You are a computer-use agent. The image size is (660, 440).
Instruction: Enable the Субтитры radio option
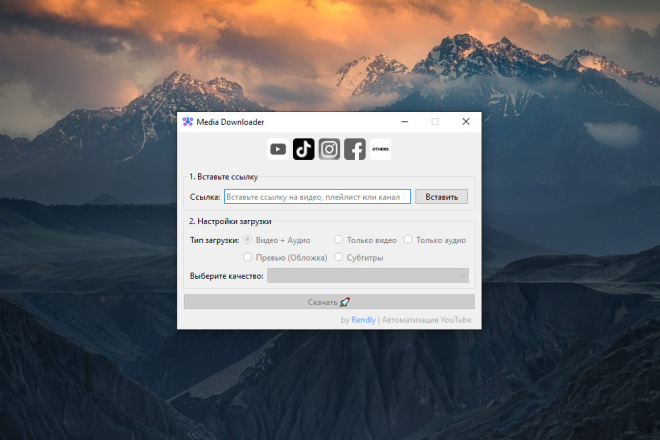coord(359,257)
